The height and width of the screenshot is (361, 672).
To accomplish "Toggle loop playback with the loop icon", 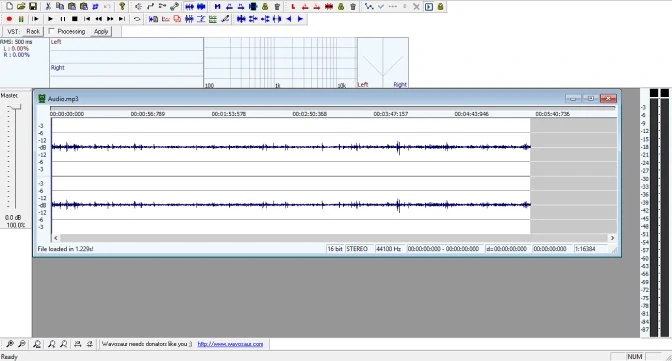I will point(137,19).
